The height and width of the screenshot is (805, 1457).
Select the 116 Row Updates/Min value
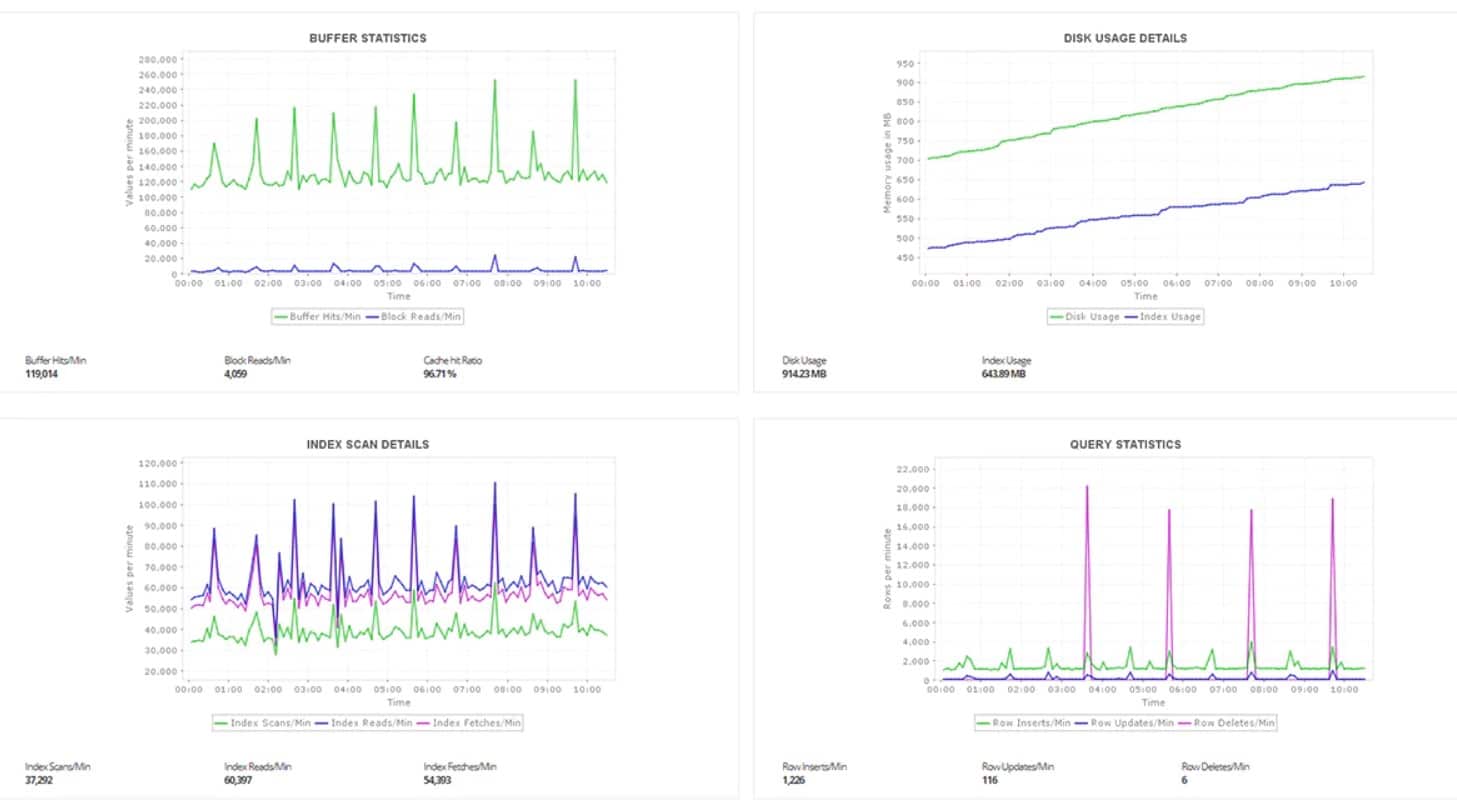pyautogui.click(x=990, y=780)
